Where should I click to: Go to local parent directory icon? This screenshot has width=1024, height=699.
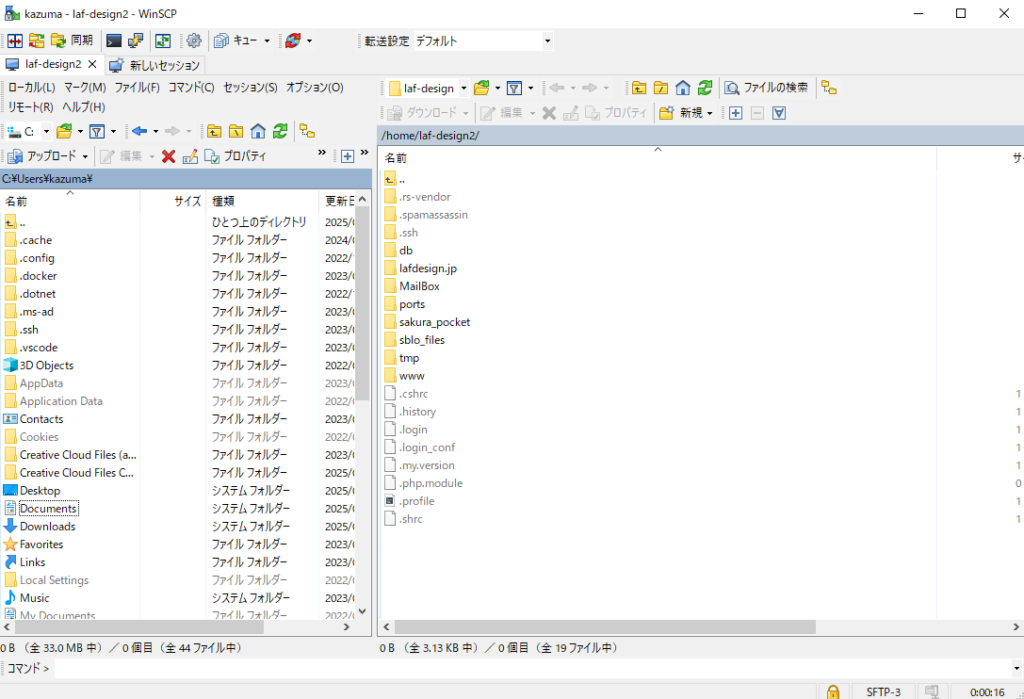tap(214, 132)
